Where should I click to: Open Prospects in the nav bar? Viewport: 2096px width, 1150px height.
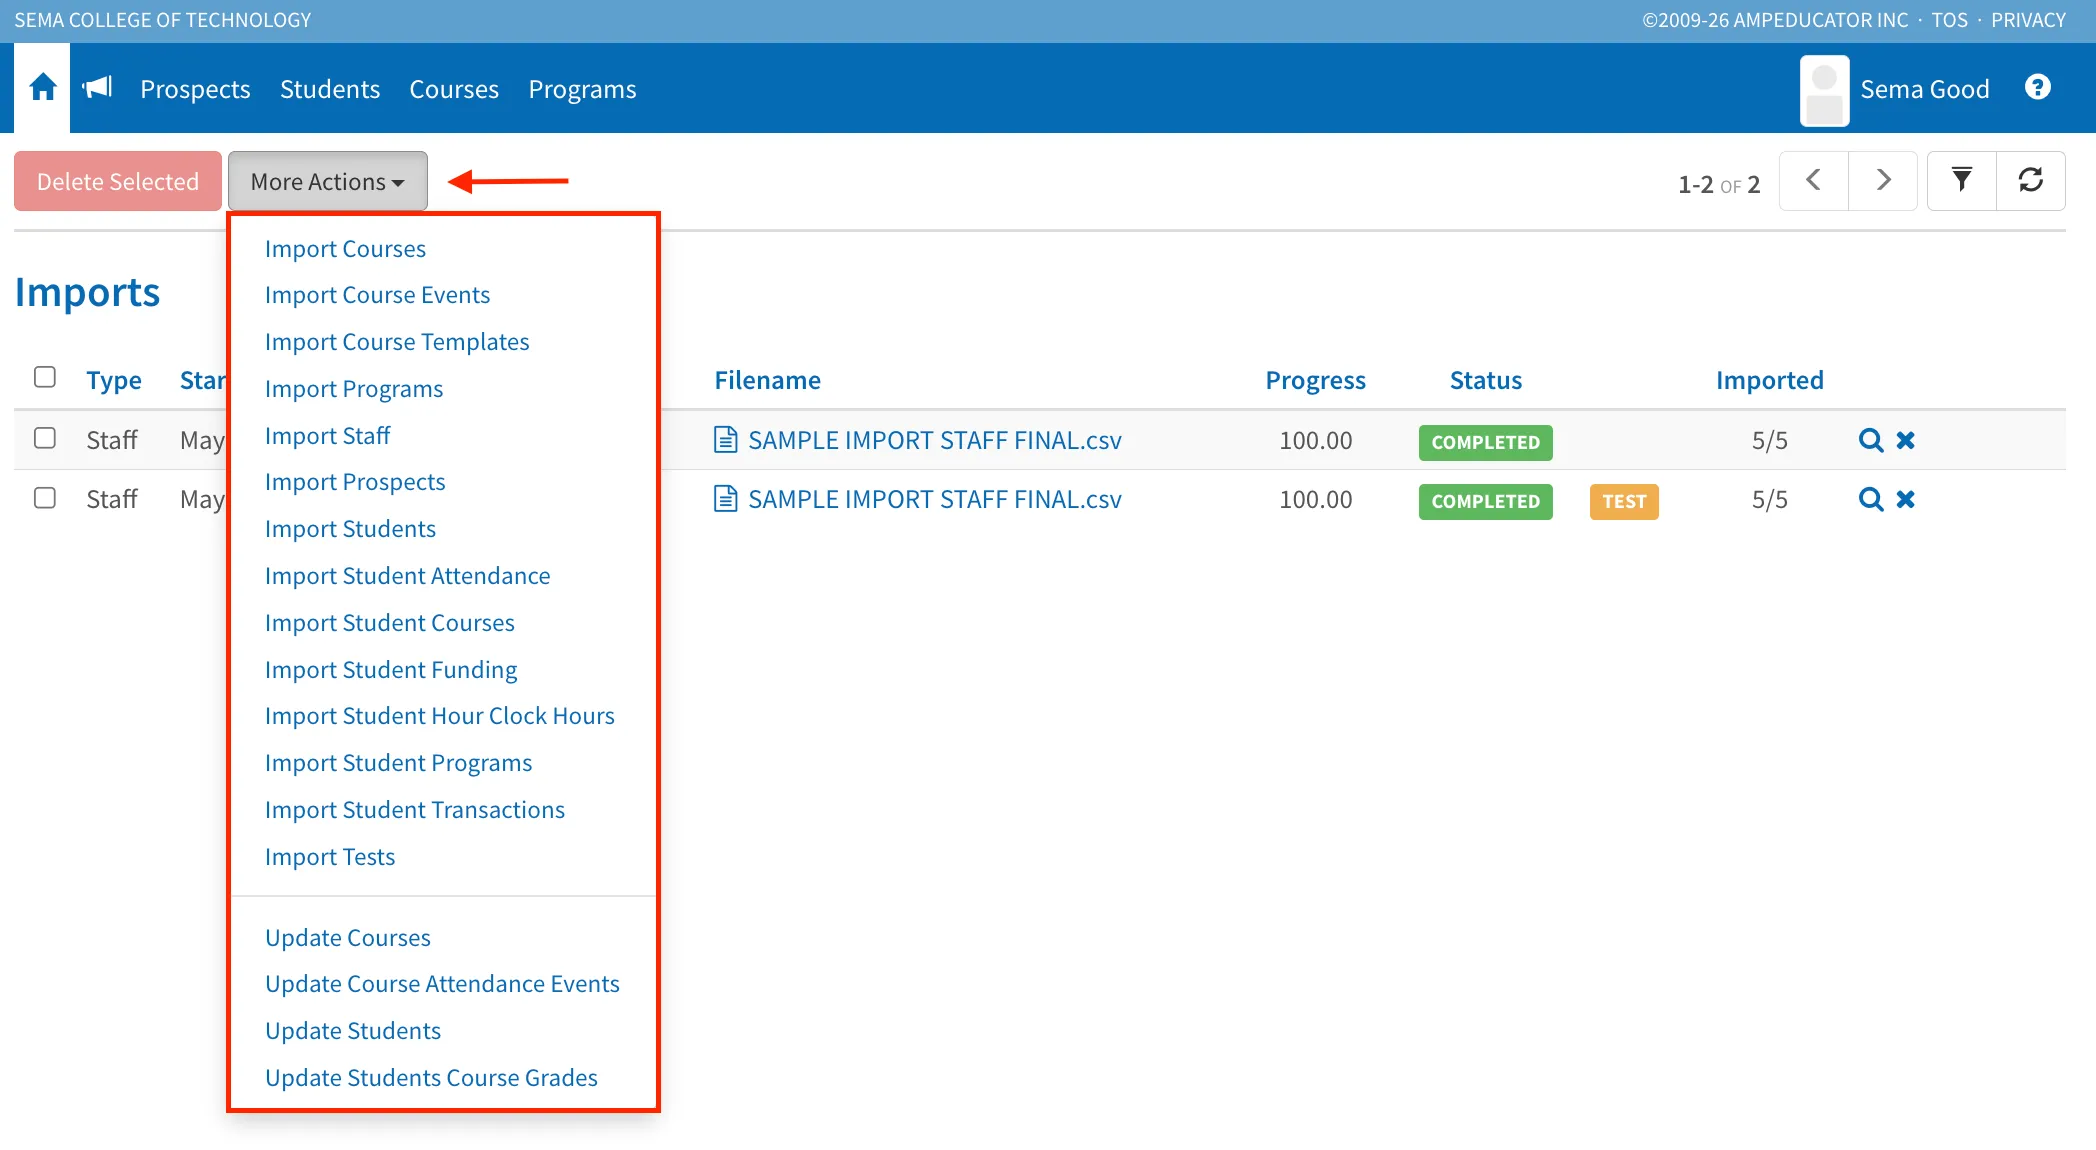click(195, 89)
